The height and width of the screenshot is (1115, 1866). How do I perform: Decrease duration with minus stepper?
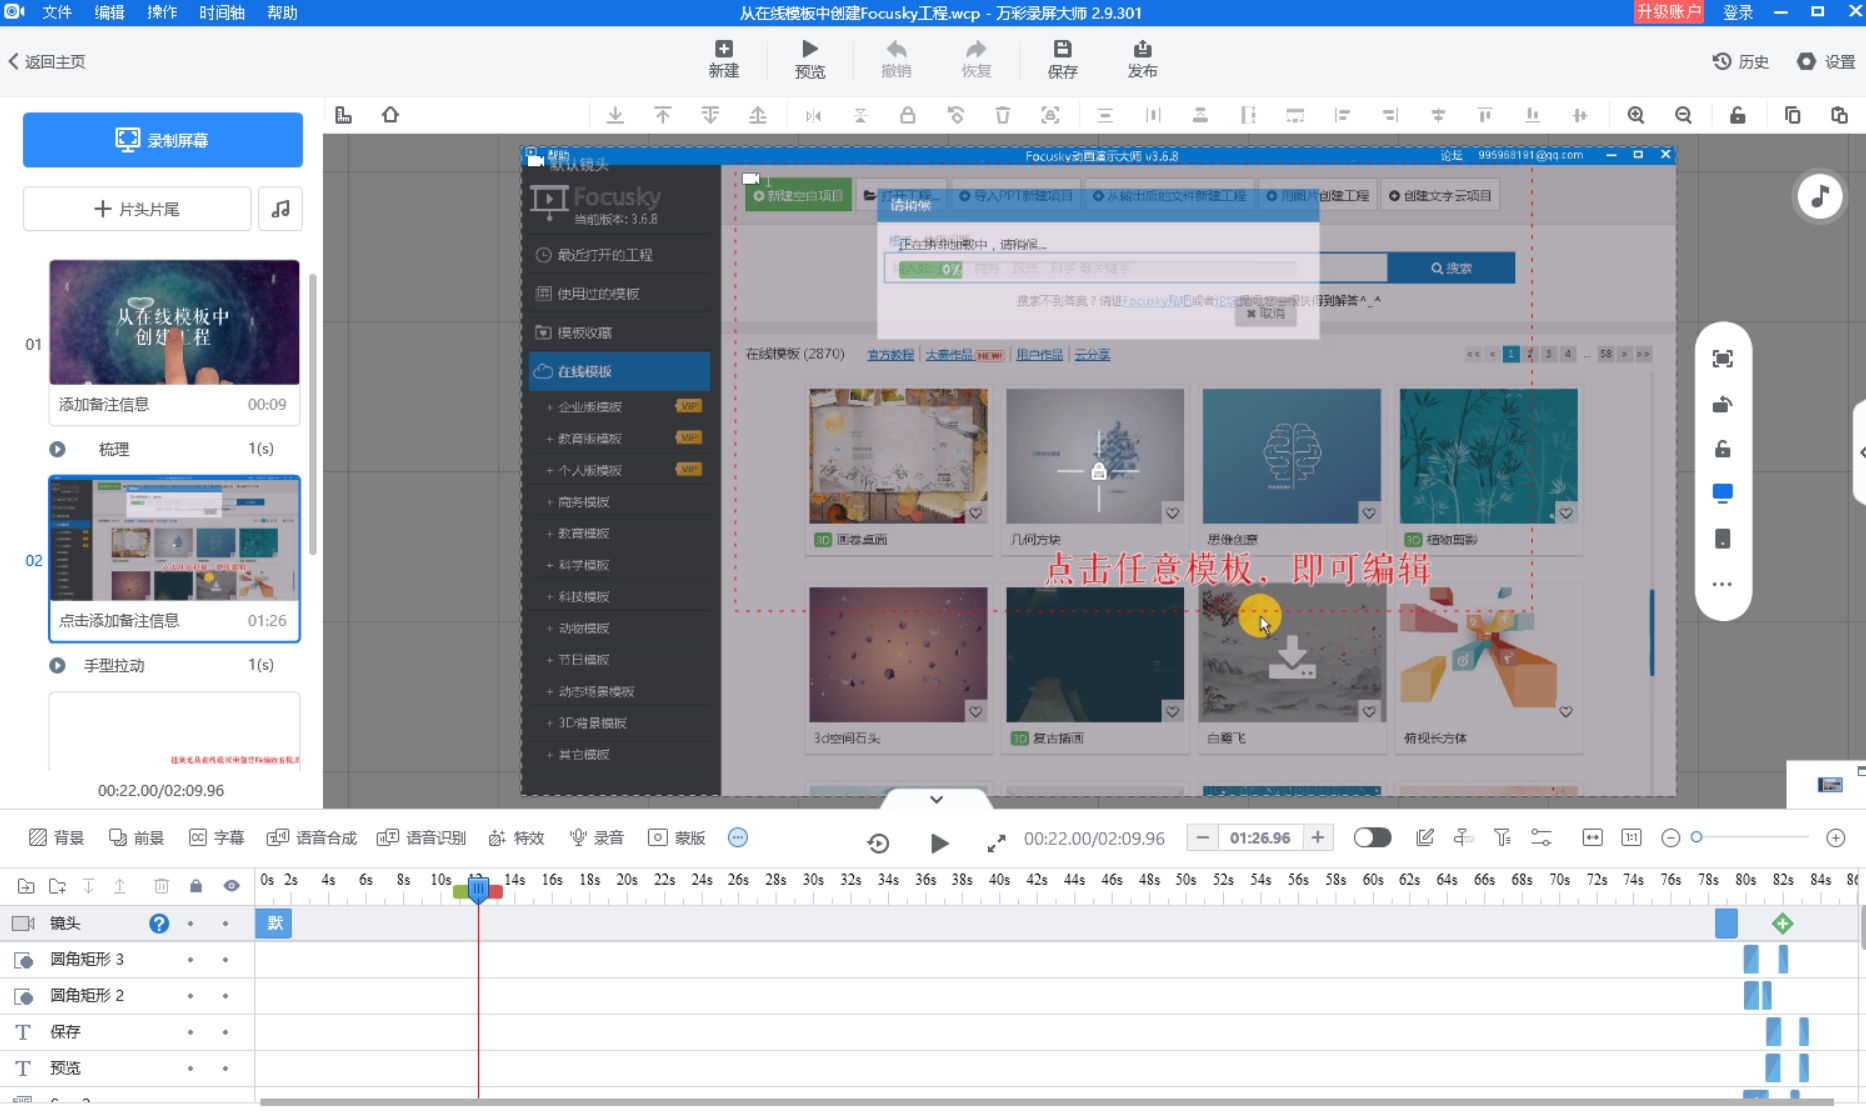[x=1203, y=838]
